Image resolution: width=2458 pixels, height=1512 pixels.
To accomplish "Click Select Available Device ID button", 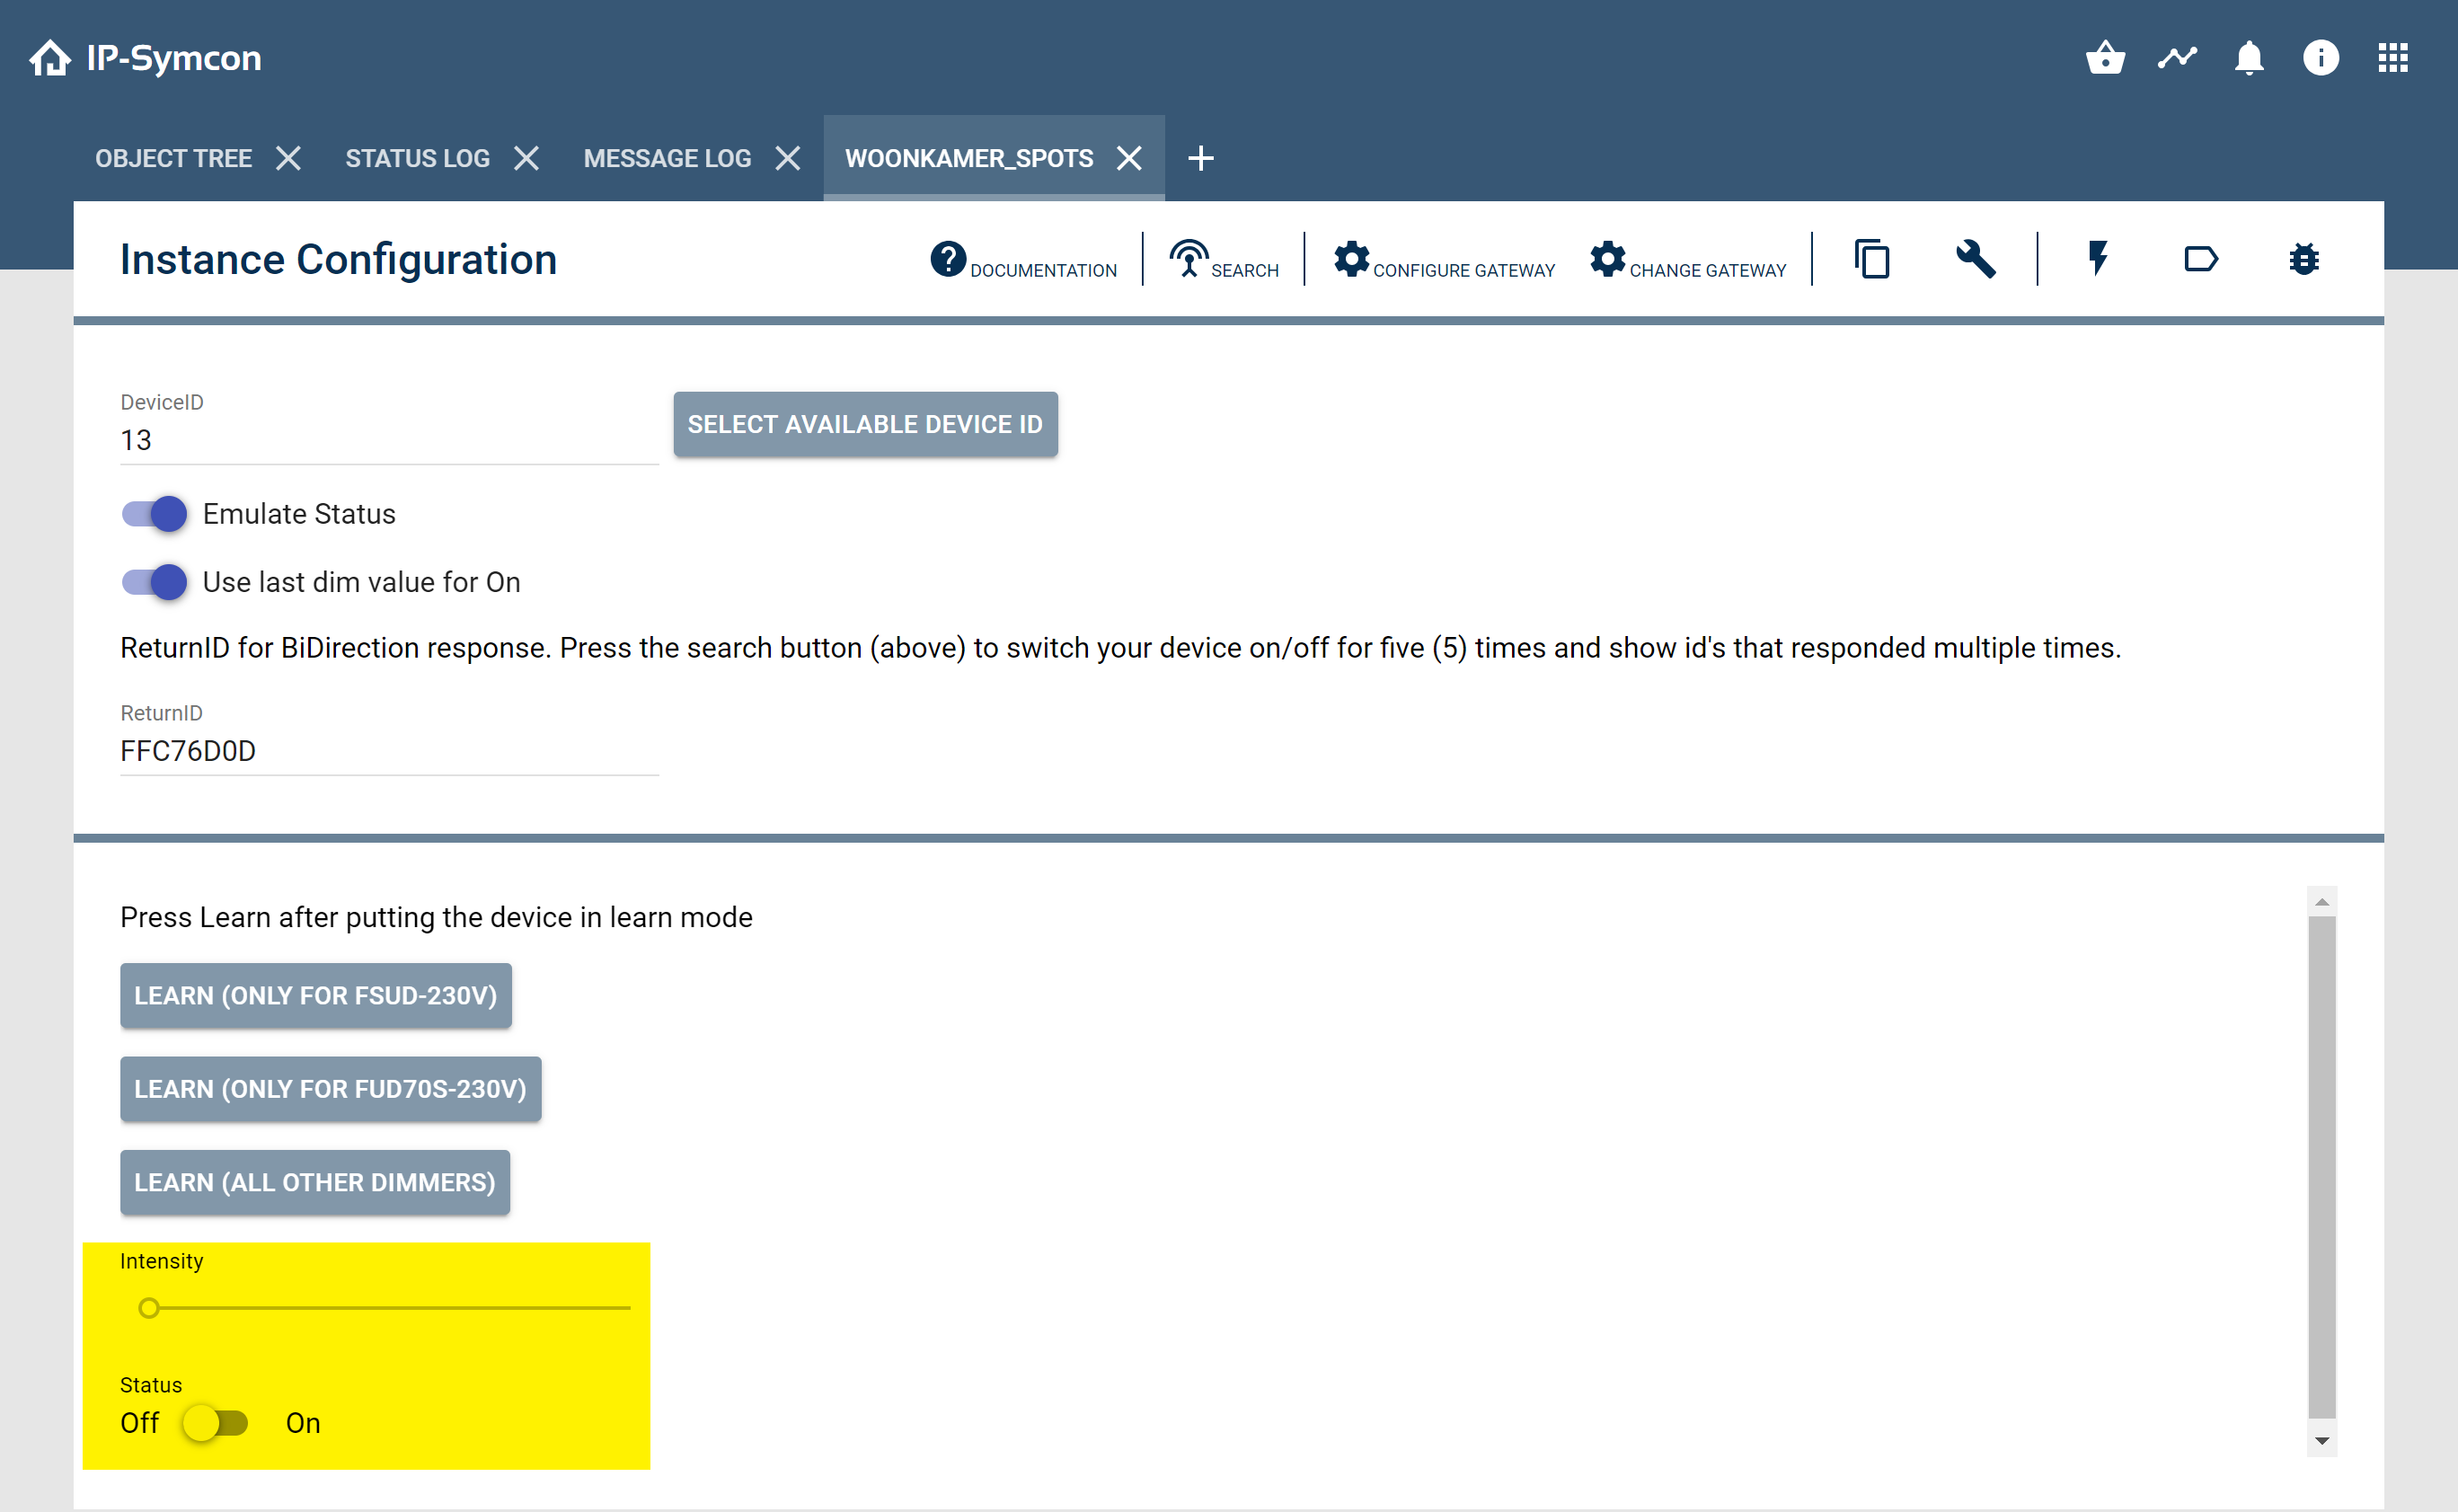I will 865,424.
